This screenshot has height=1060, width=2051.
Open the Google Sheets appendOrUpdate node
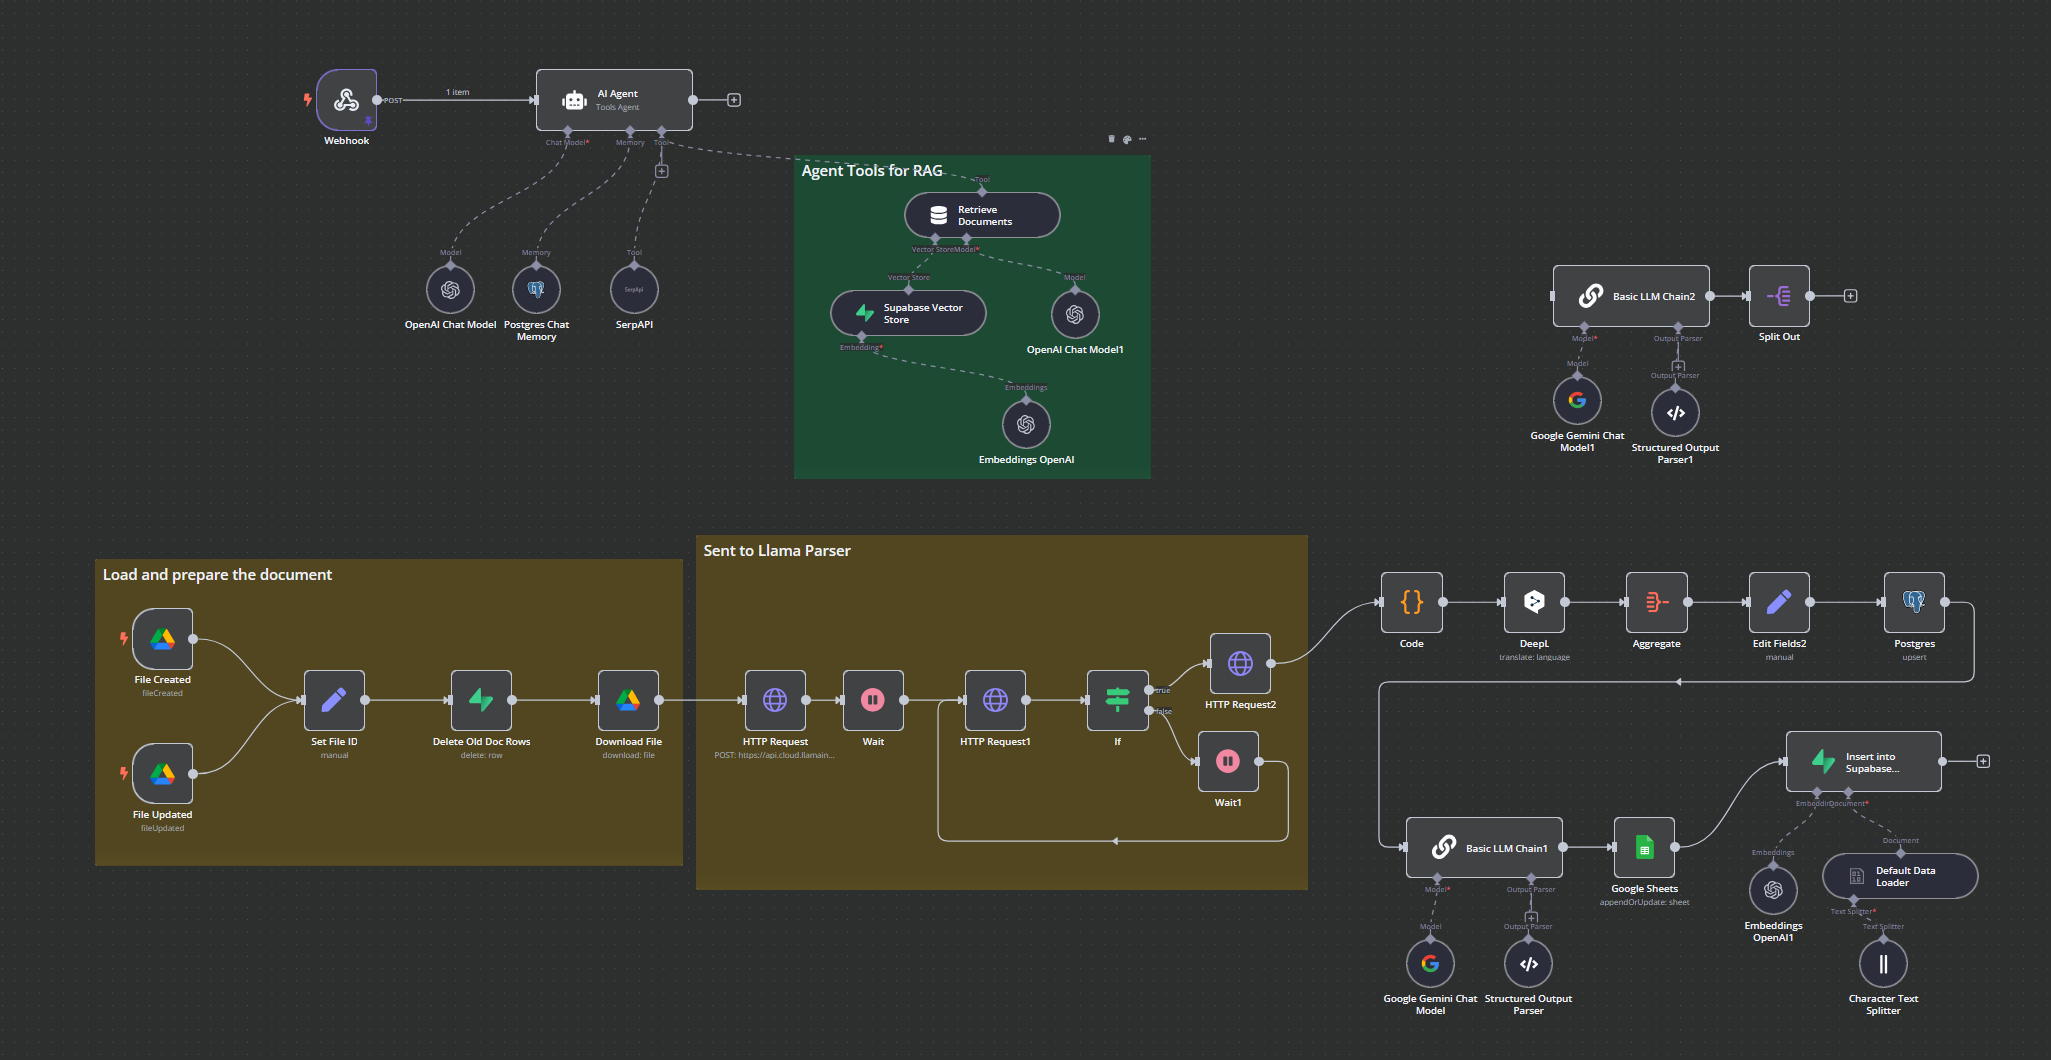[1644, 846]
